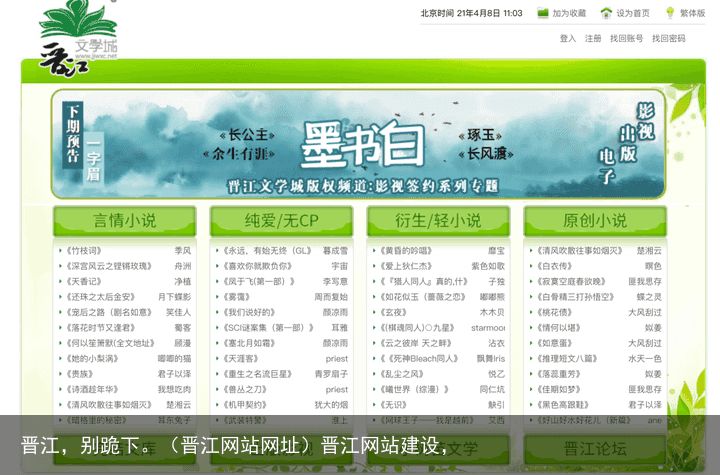Click author 月下蝶影

tap(174, 297)
